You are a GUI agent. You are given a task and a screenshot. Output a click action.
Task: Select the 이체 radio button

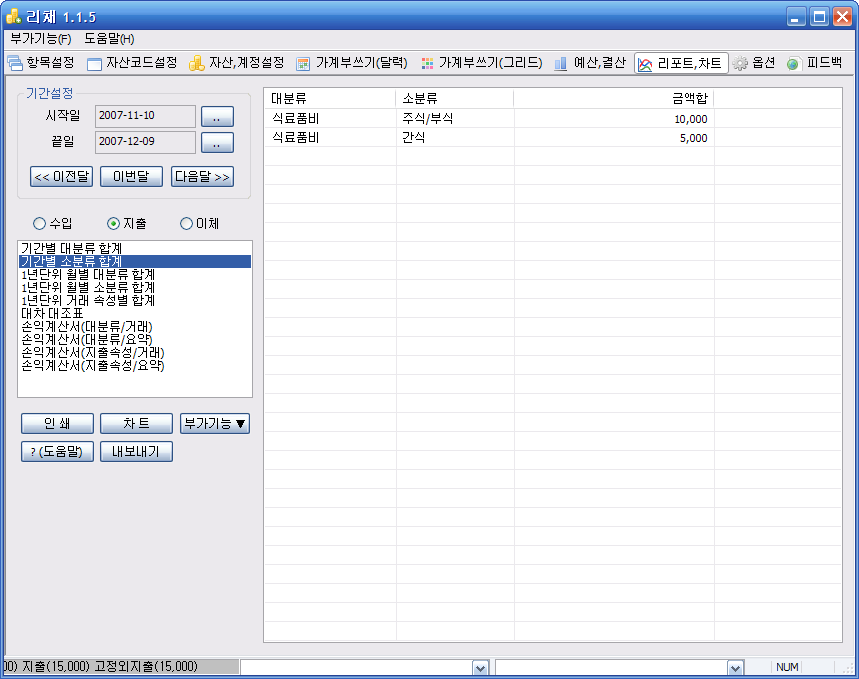pos(186,224)
